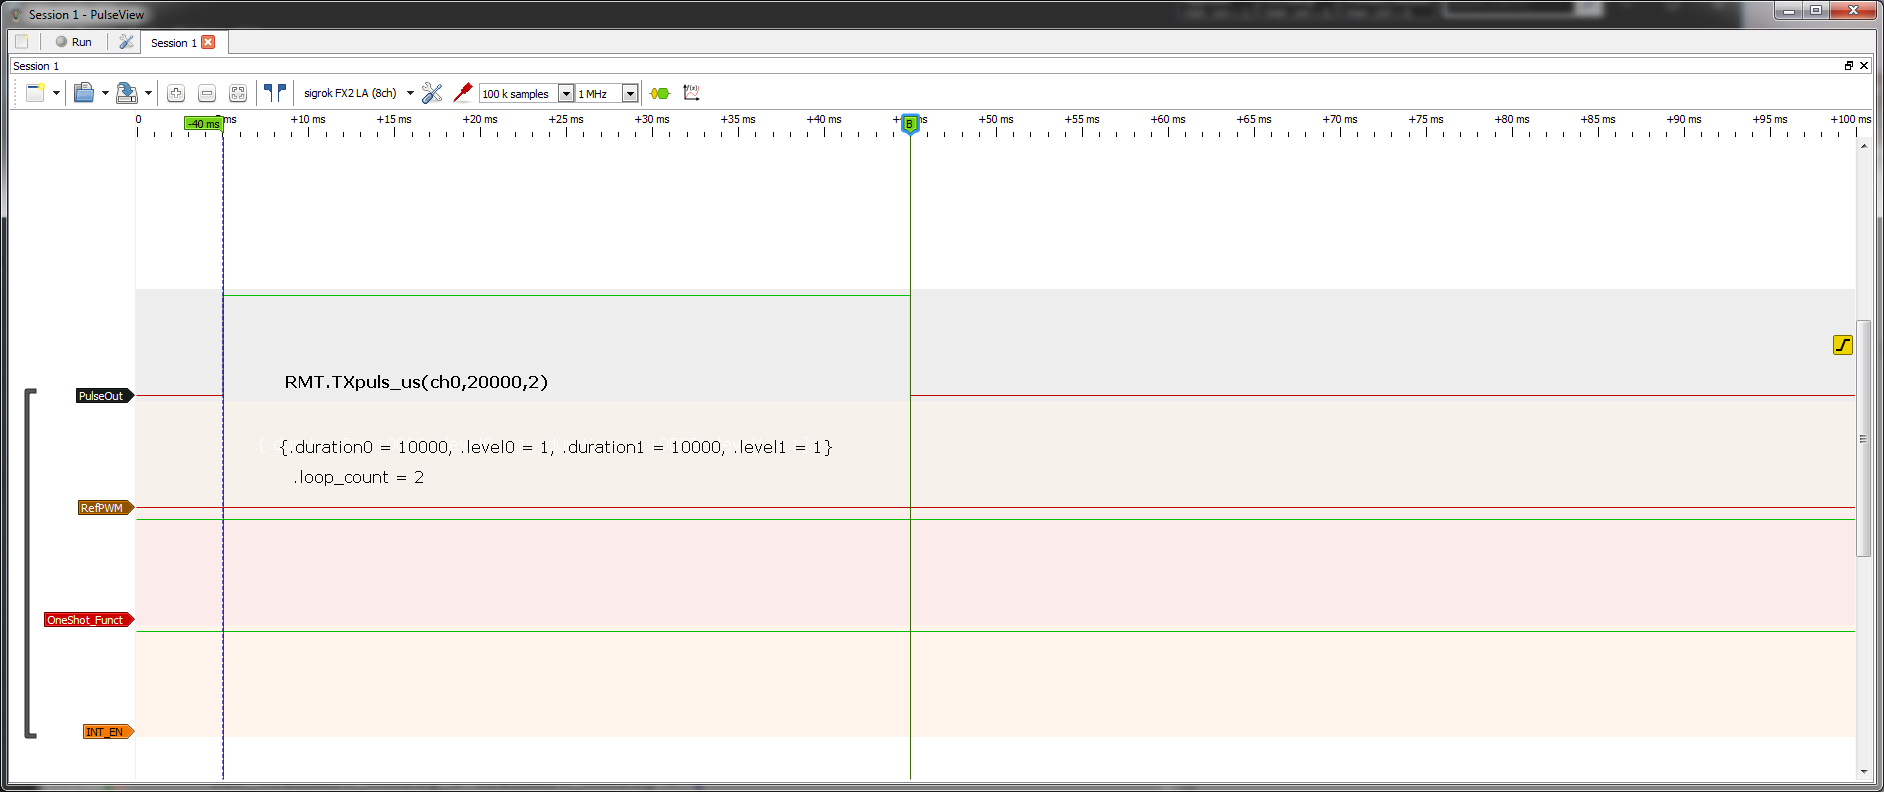Click the new view icon in session toolbar
The height and width of the screenshot is (792, 1884).
35,93
